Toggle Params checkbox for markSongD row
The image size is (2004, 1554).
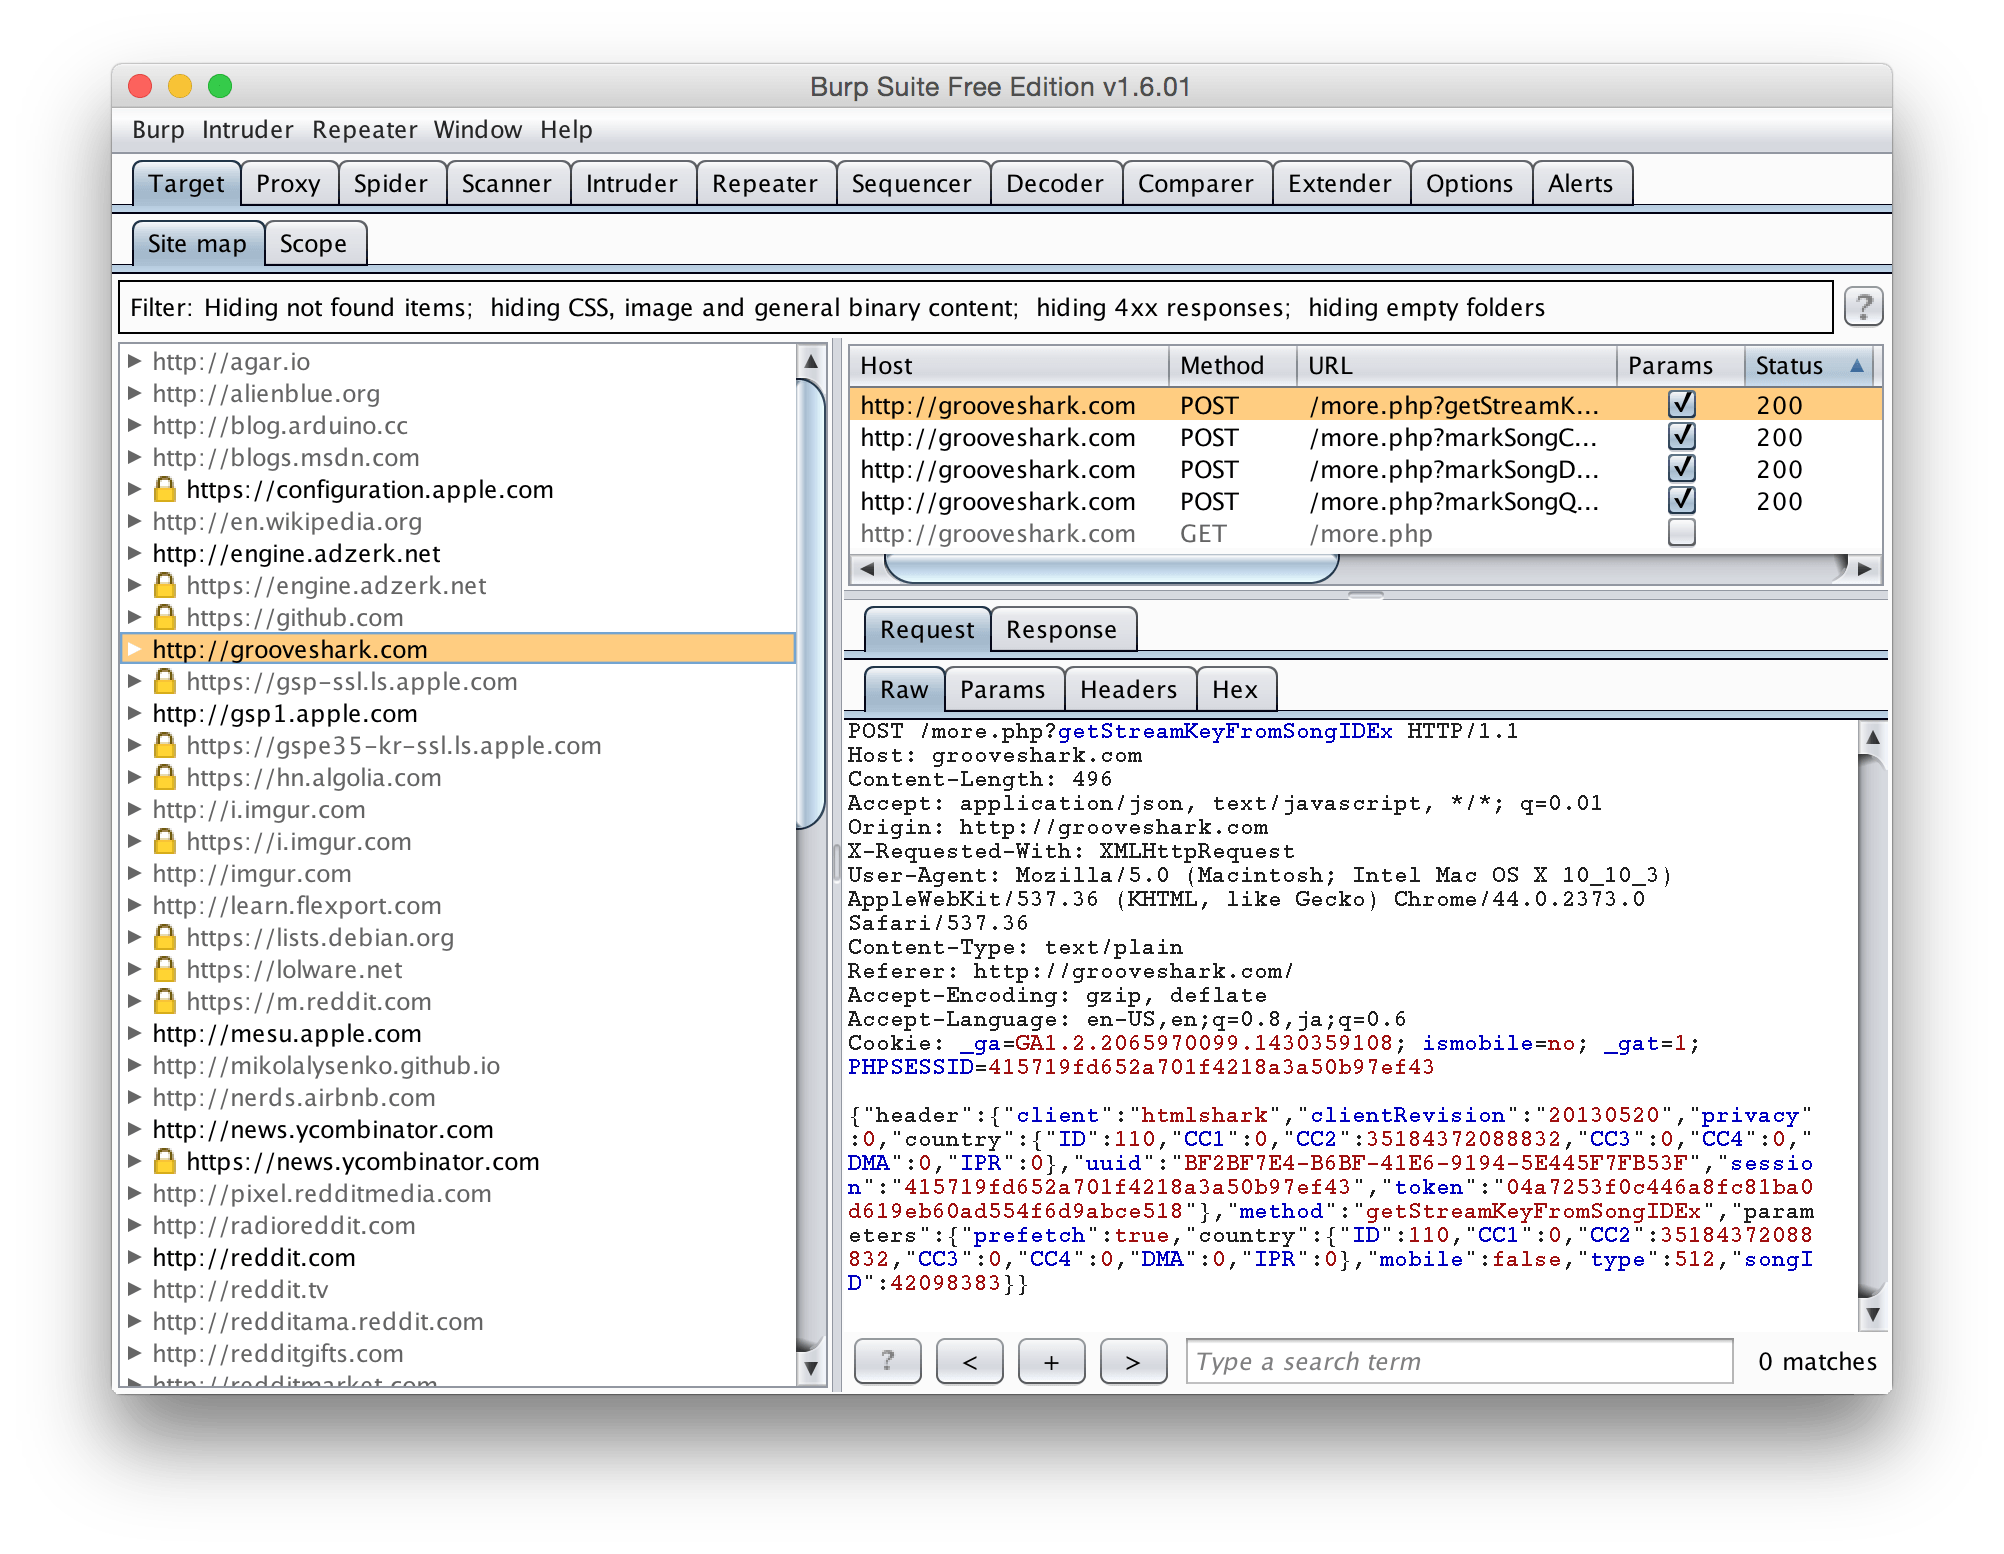(x=1681, y=468)
